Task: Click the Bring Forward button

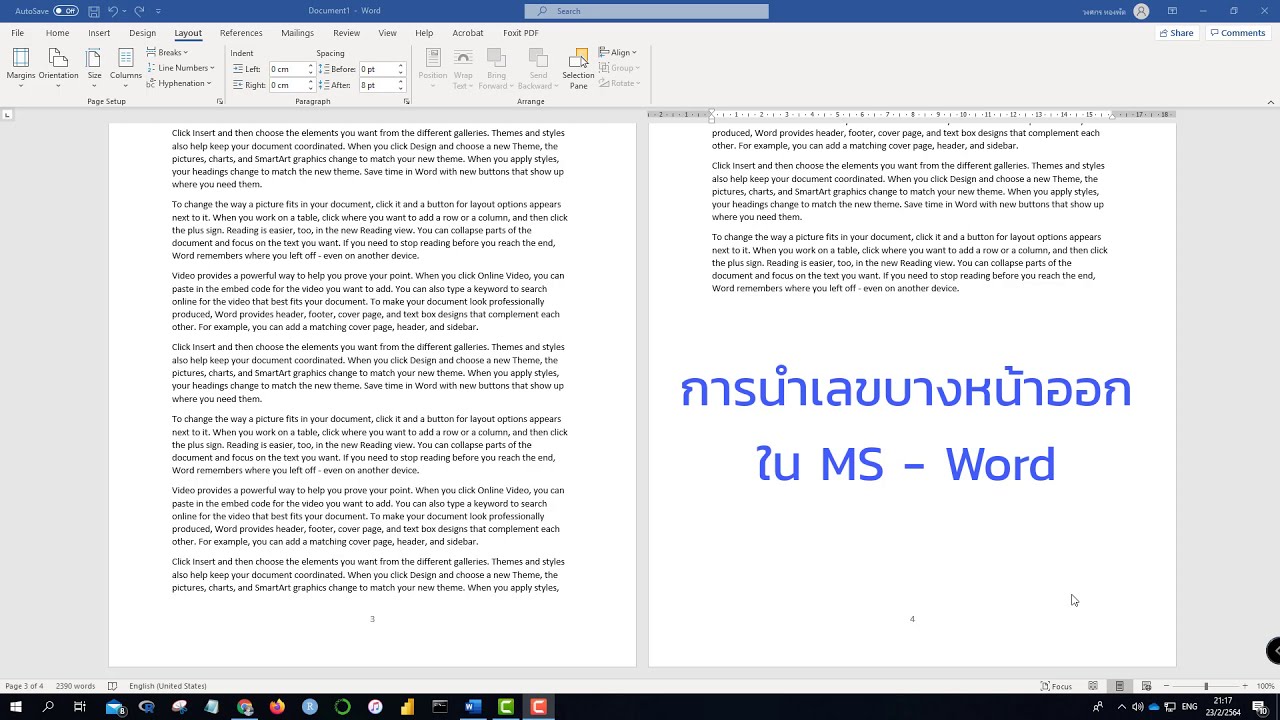Action: coord(496,68)
